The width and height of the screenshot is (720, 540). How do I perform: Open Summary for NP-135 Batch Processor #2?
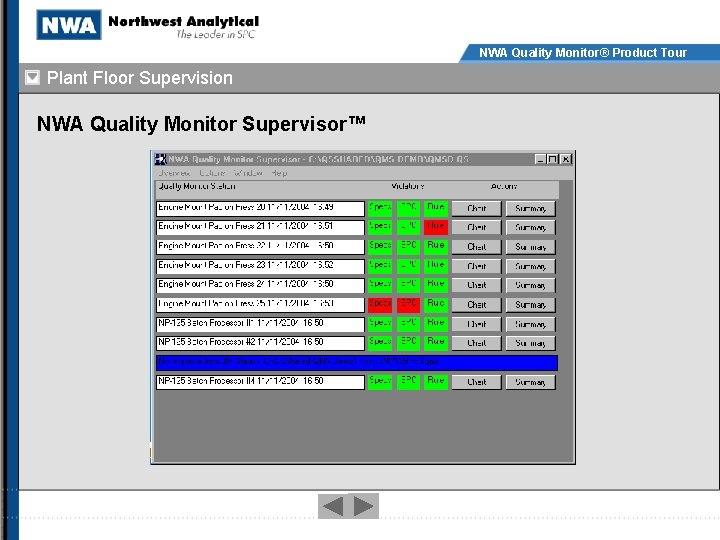530,343
